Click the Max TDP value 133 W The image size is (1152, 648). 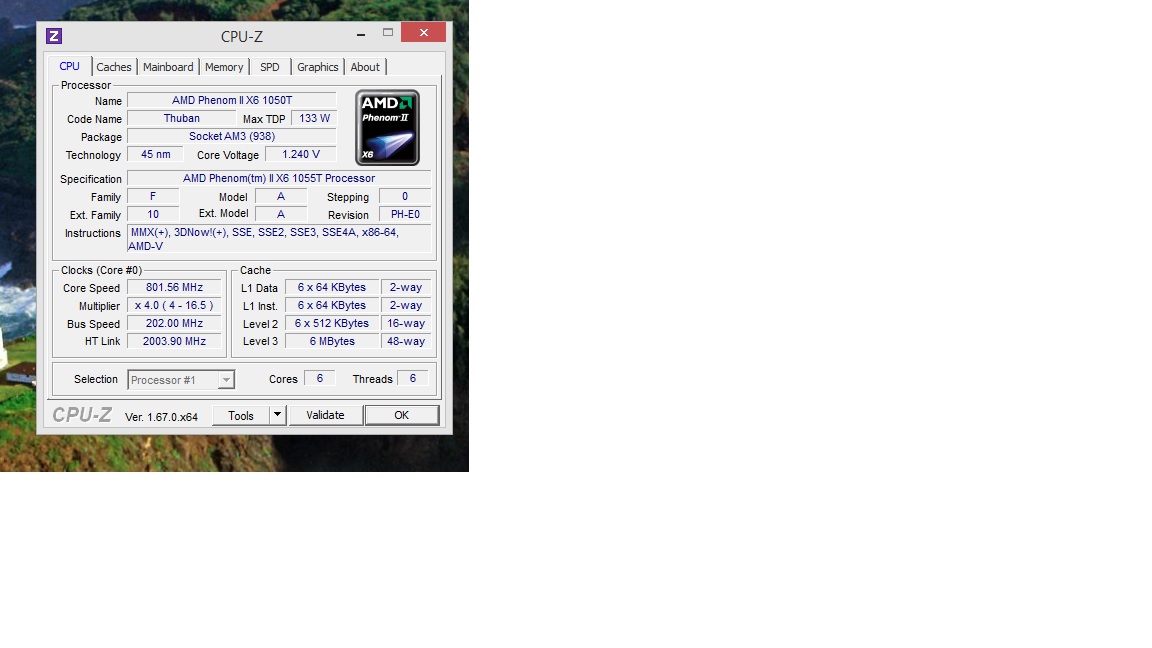click(314, 118)
